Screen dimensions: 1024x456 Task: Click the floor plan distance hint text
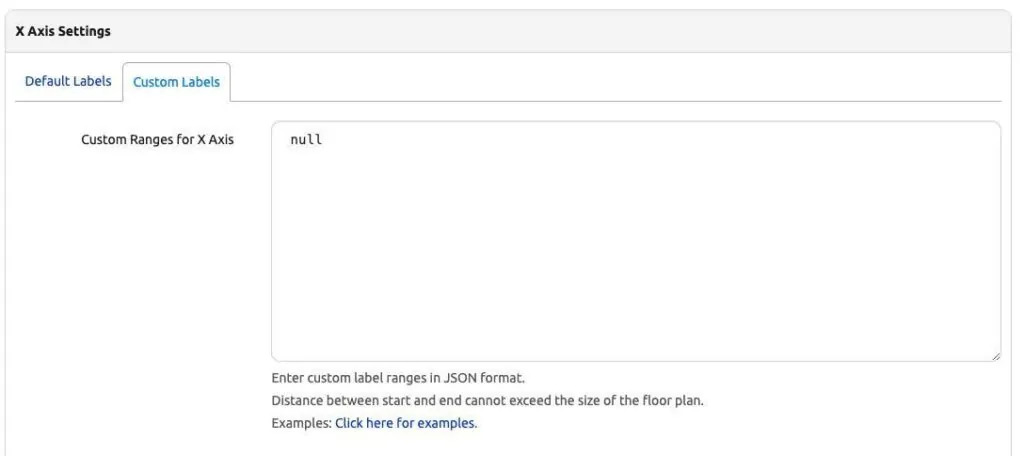coord(487,400)
